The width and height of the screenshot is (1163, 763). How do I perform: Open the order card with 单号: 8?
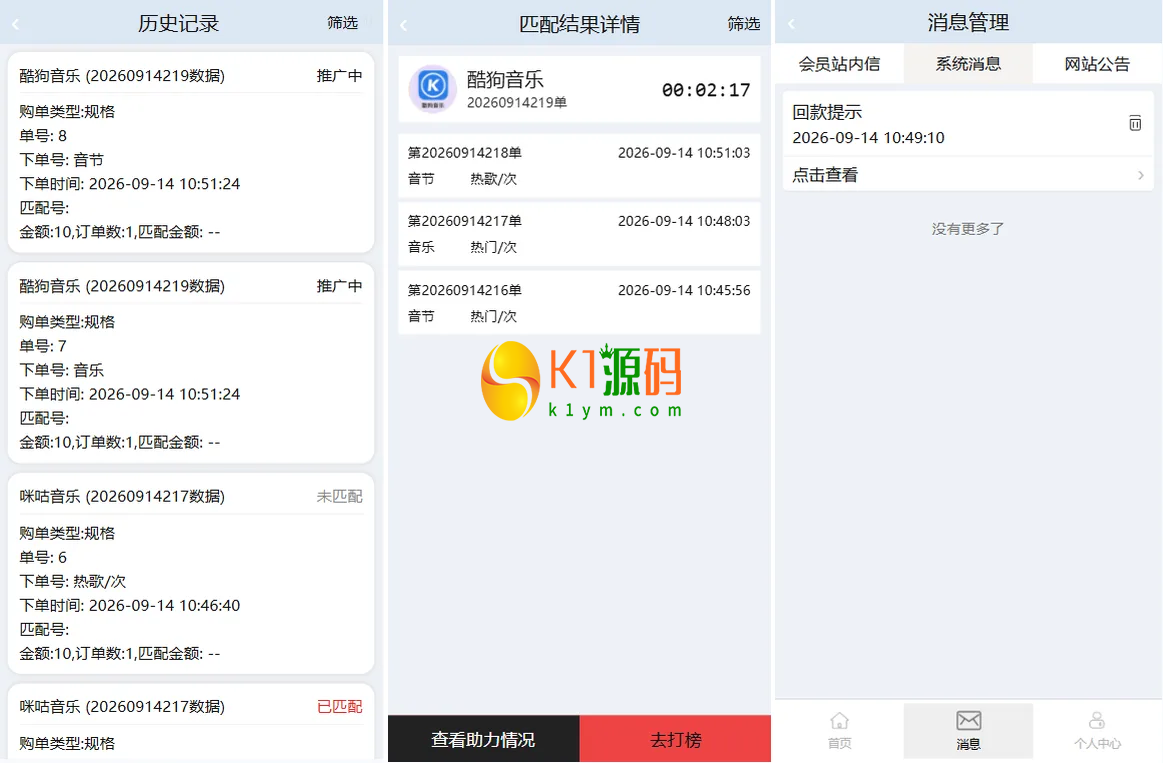191,153
